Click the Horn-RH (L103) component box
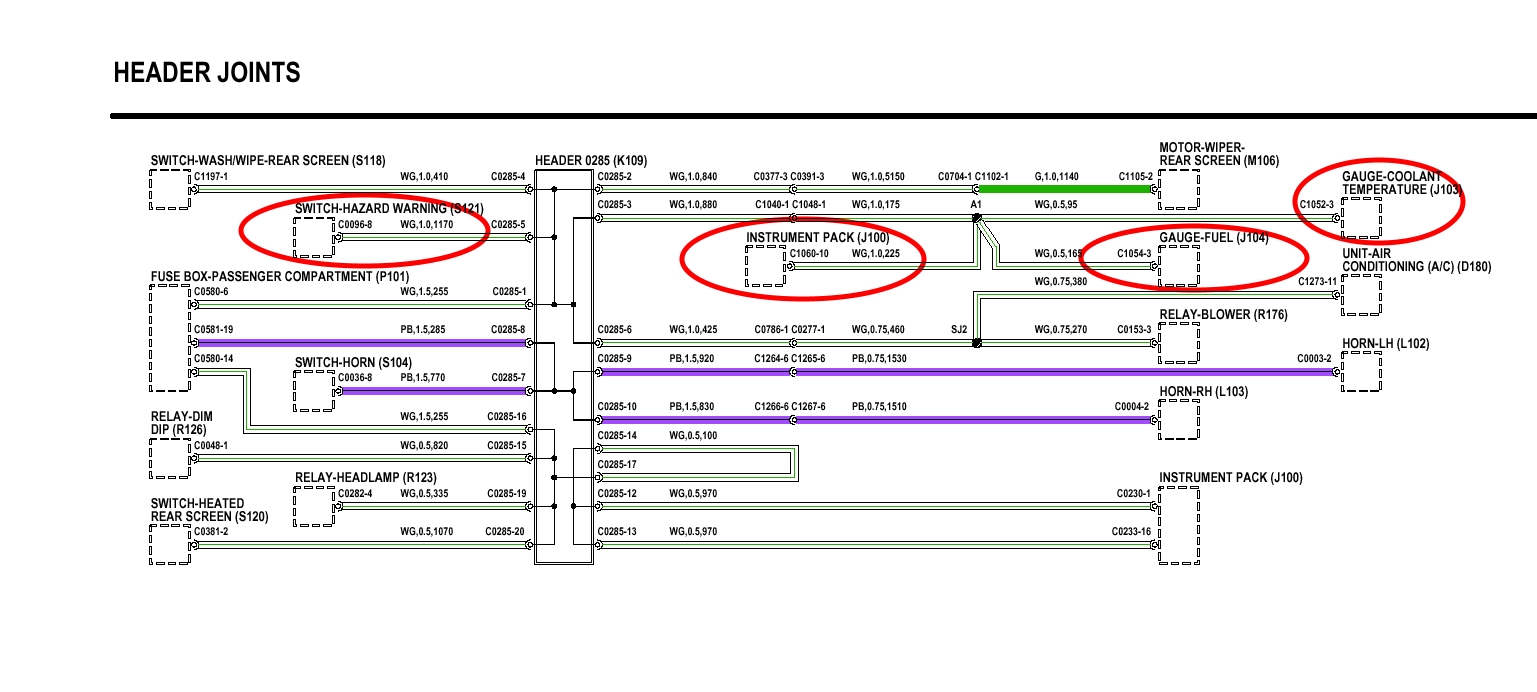This screenshot has width=1537, height=692. 1178,420
